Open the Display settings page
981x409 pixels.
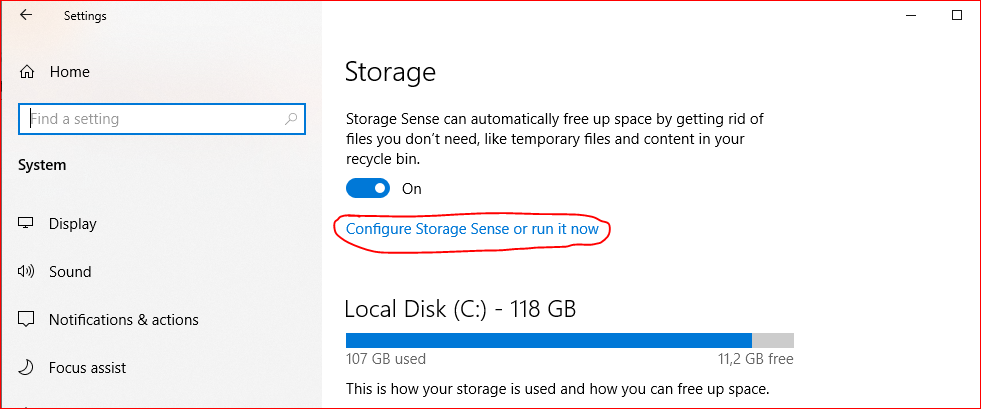[x=73, y=224]
